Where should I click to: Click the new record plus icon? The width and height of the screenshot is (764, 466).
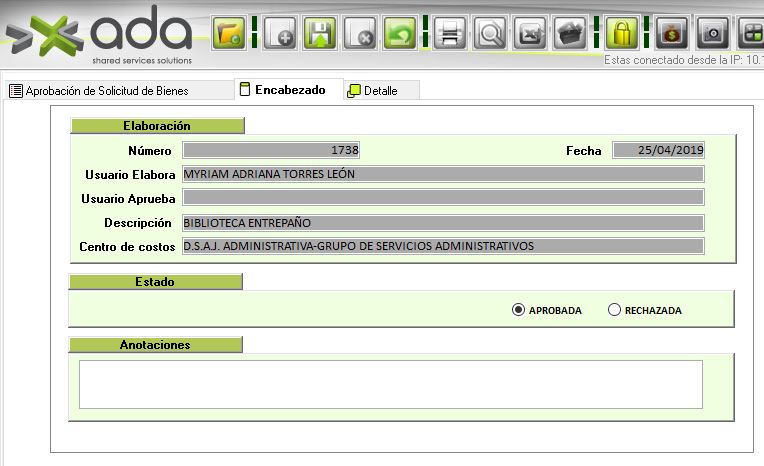pyautogui.click(x=279, y=33)
